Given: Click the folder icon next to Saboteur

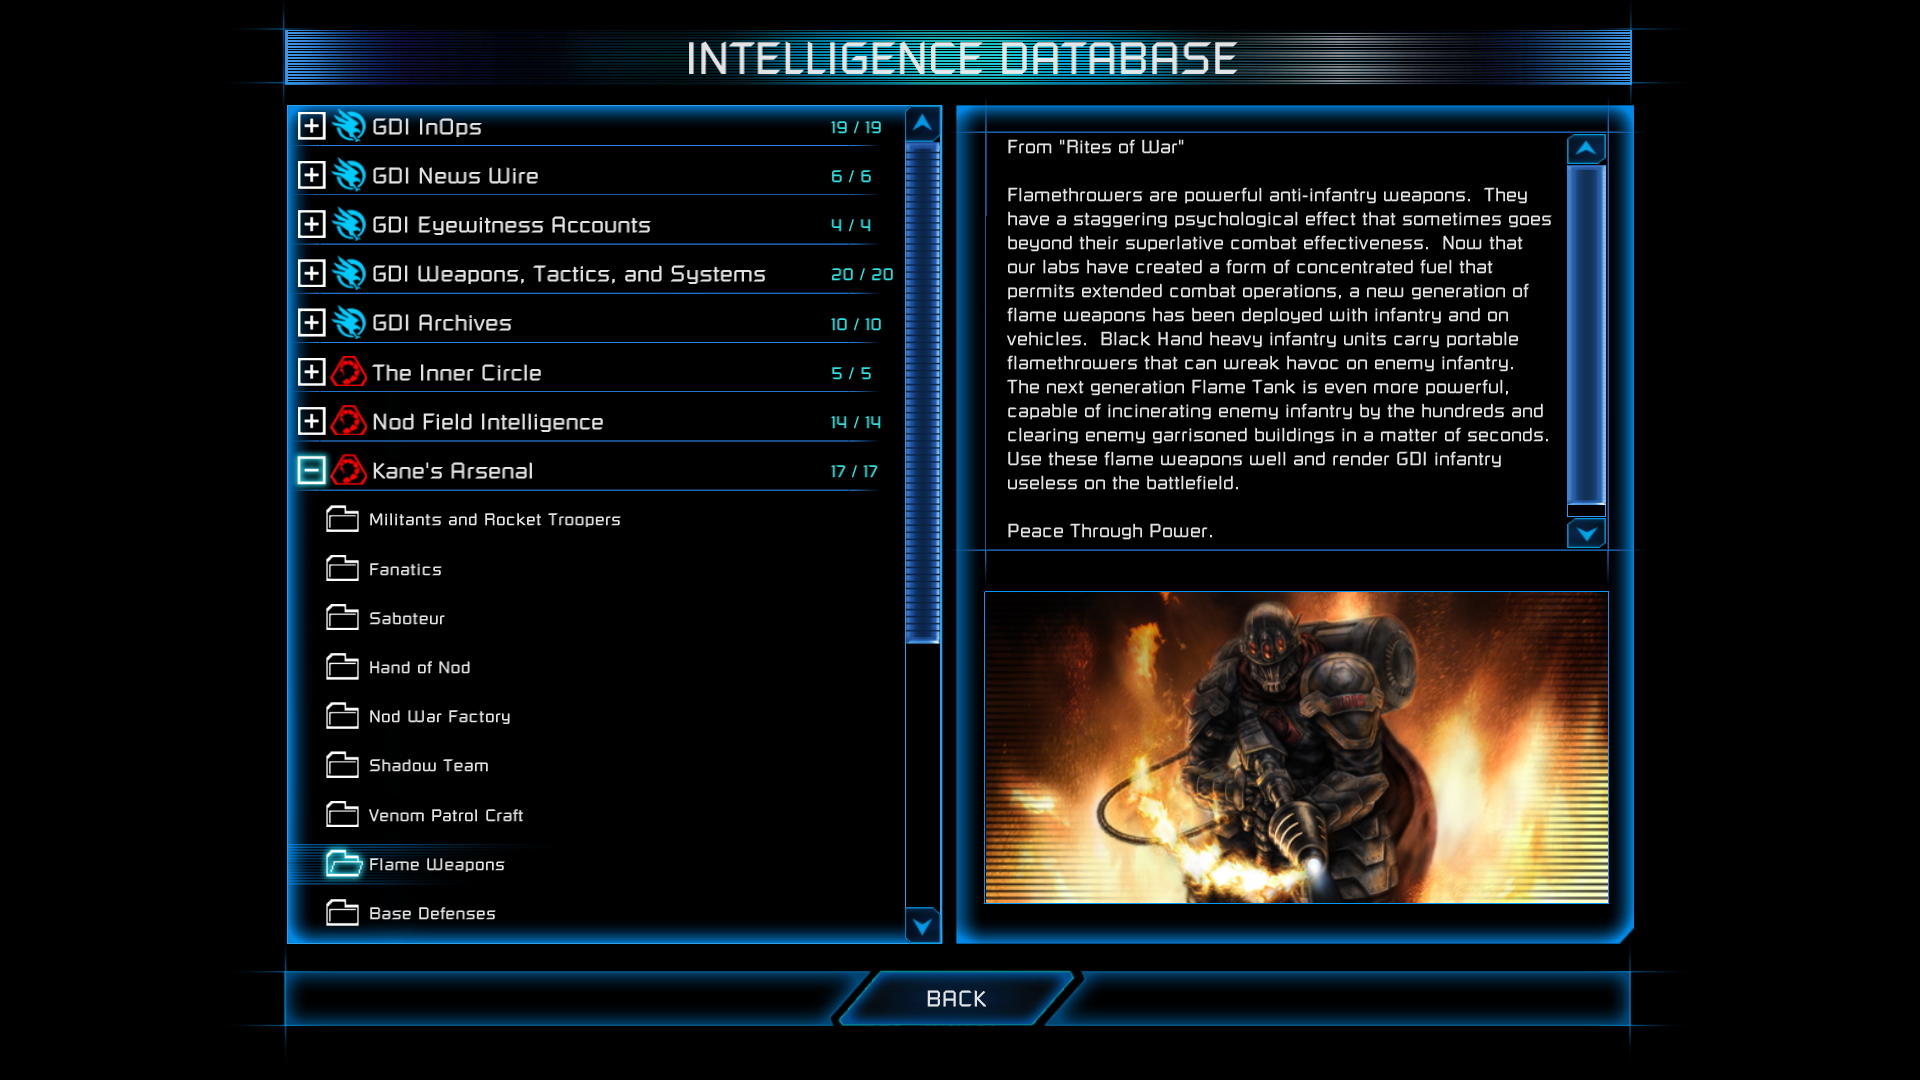Looking at the screenshot, I should (342, 618).
